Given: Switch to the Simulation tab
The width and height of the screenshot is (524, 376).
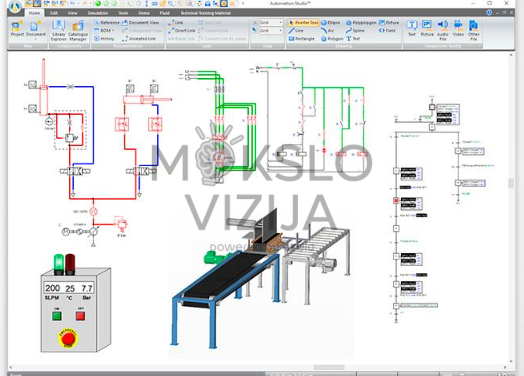Looking at the screenshot, I should click(x=98, y=13).
